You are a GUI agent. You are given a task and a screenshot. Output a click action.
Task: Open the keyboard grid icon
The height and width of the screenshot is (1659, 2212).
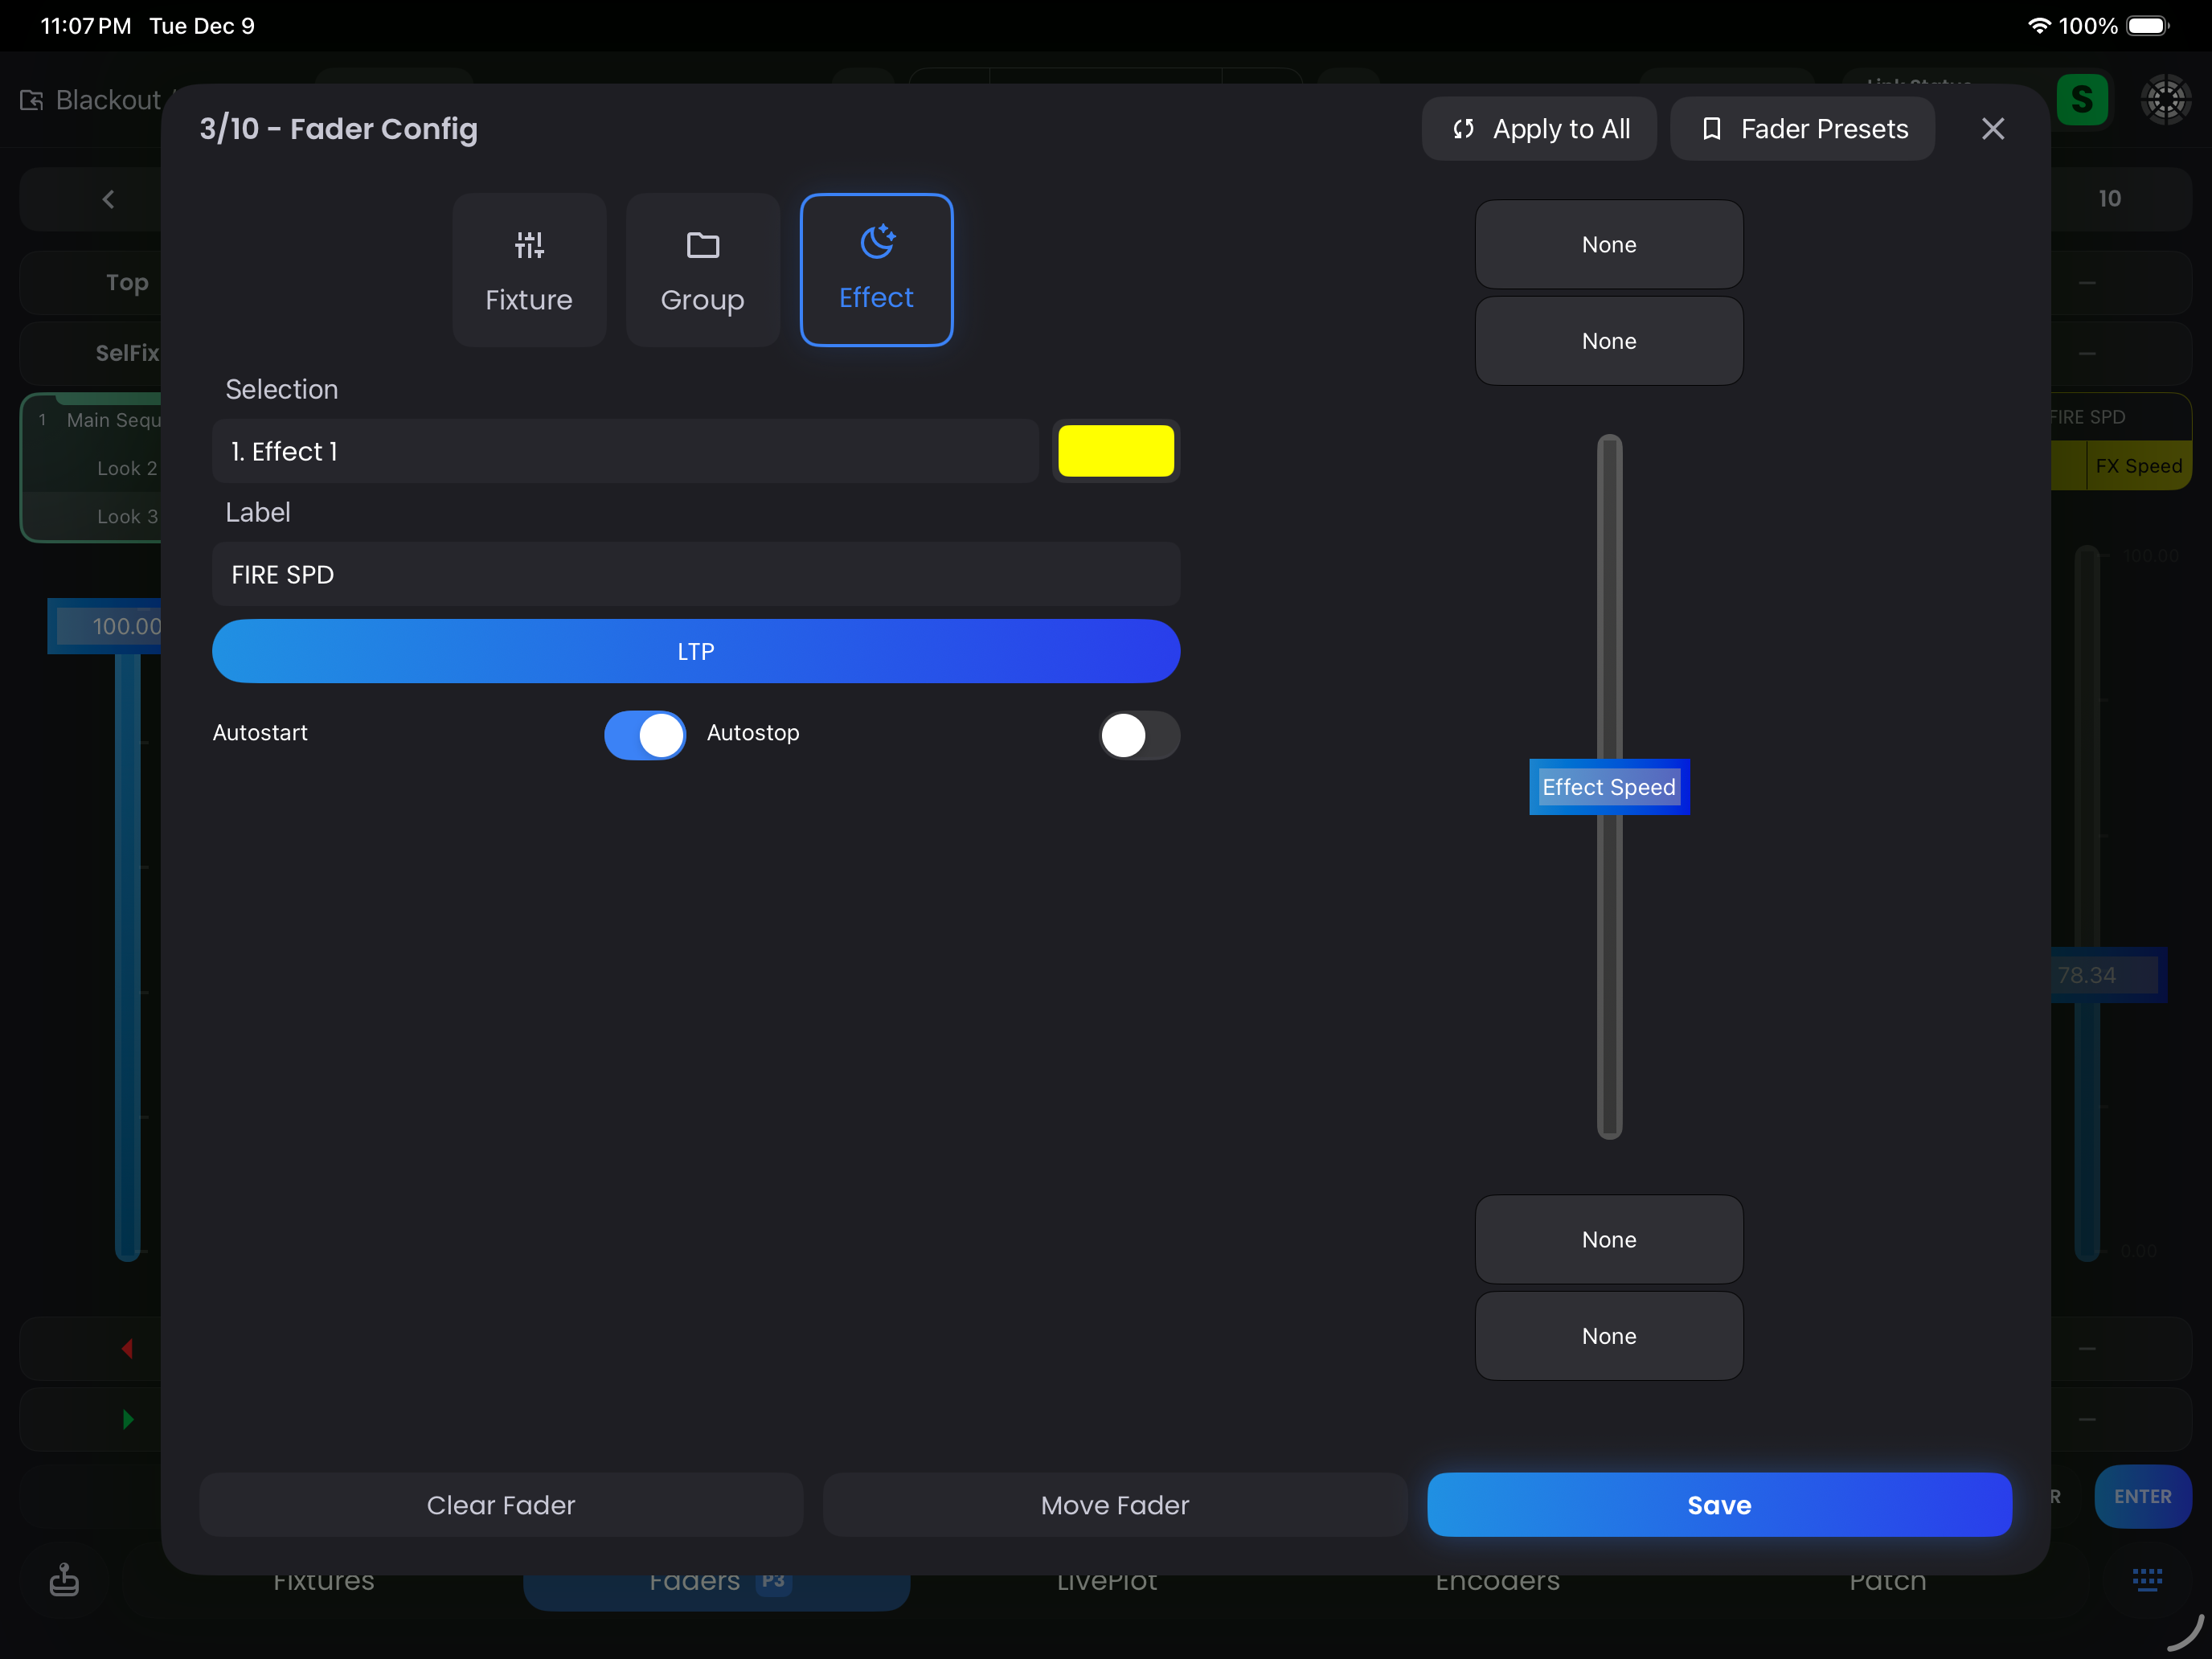[2146, 1579]
